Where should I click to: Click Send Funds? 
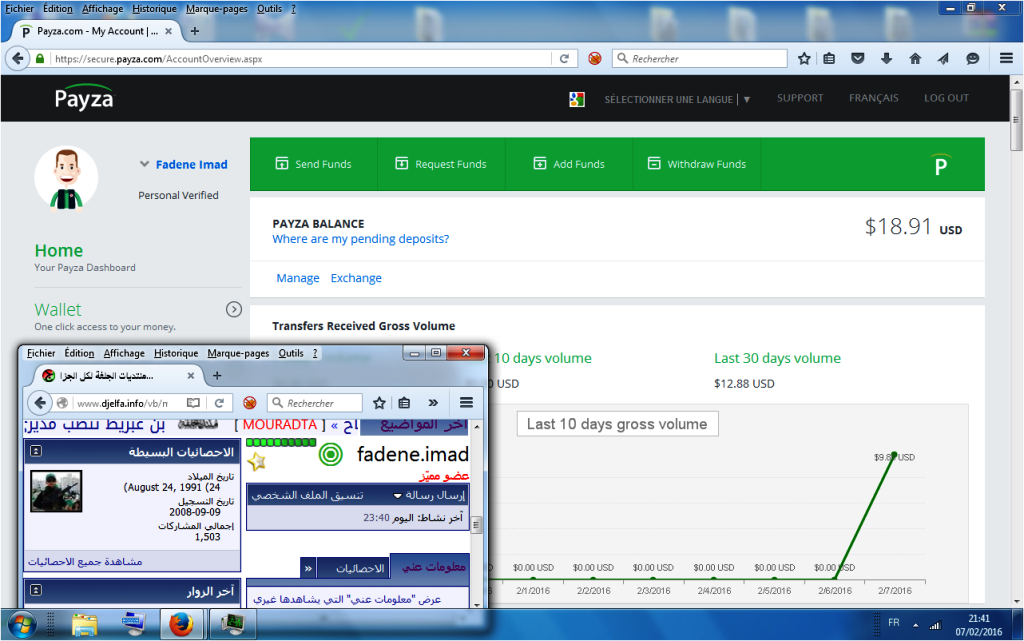(313, 164)
